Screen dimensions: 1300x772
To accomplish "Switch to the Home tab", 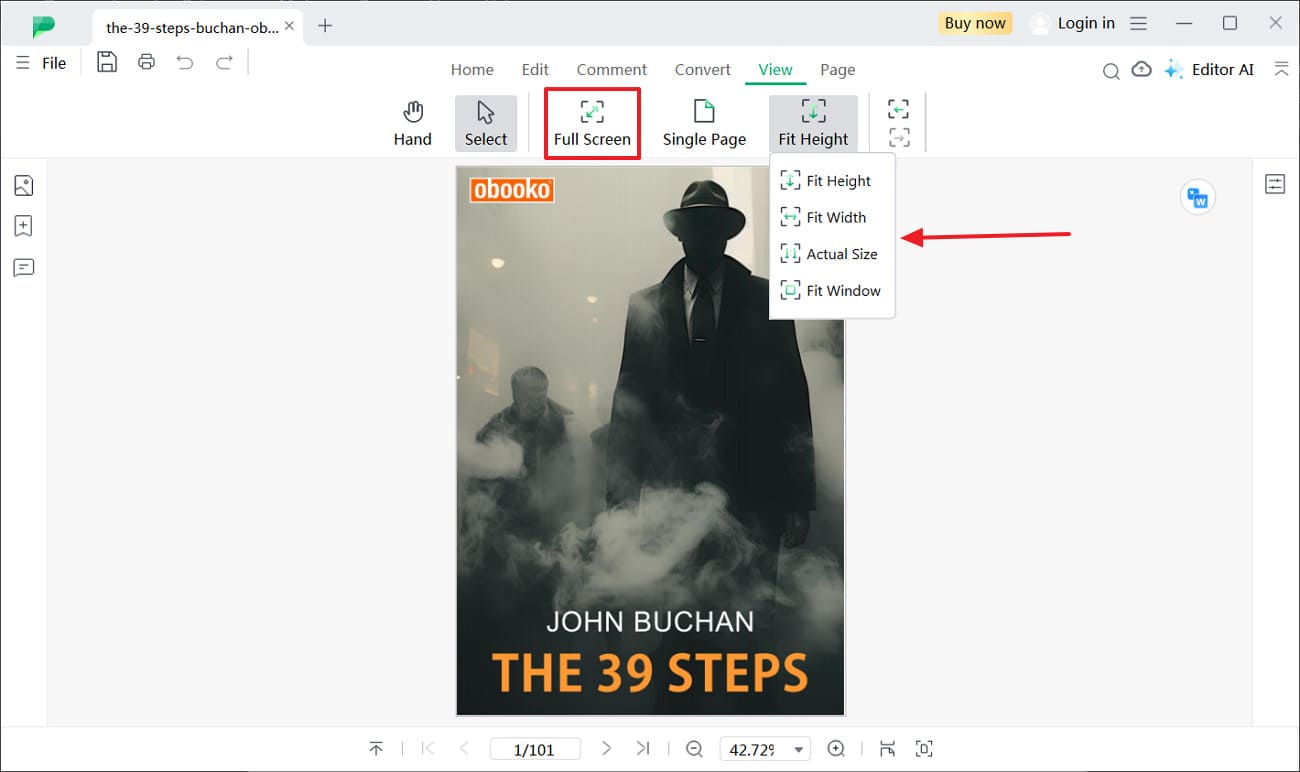I will [472, 69].
